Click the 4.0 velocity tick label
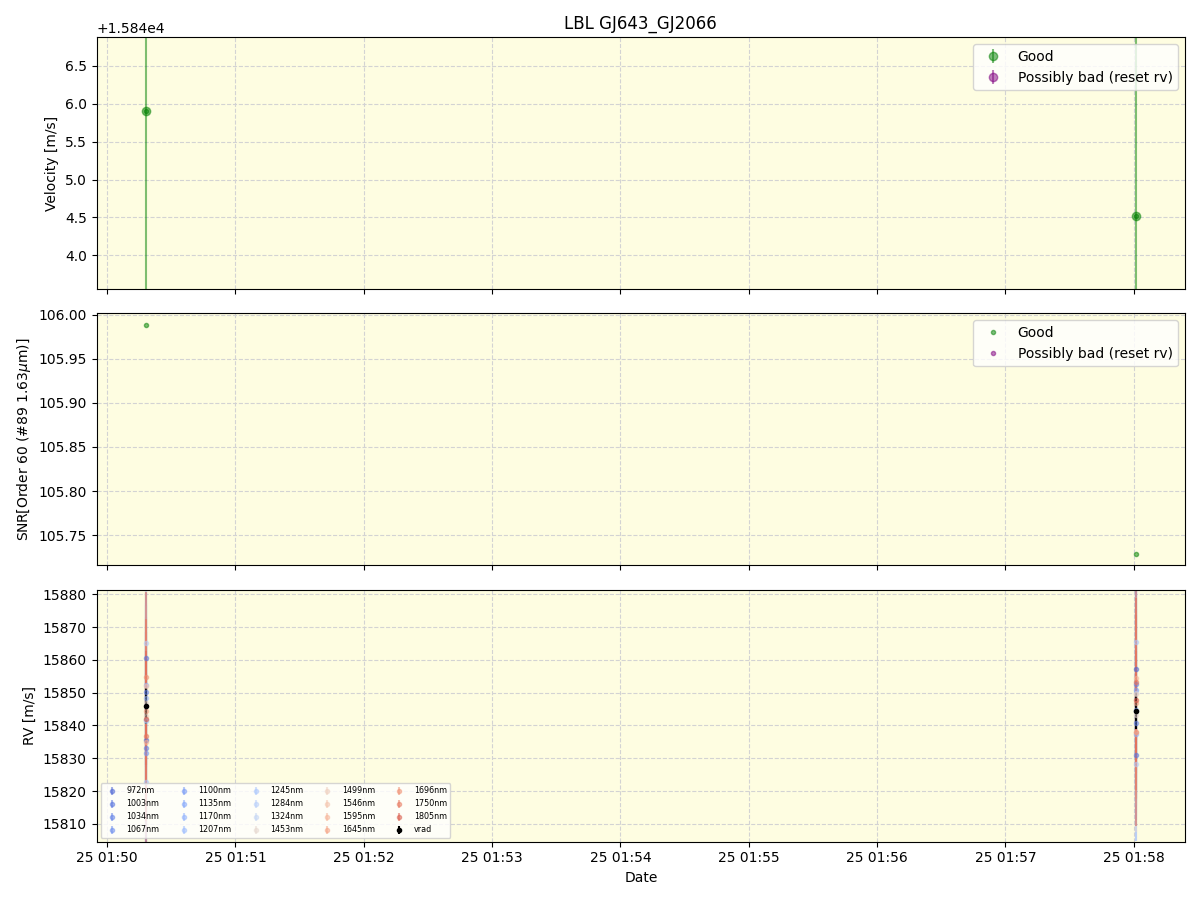Viewport: 1200px width, 900px height. click(78, 256)
